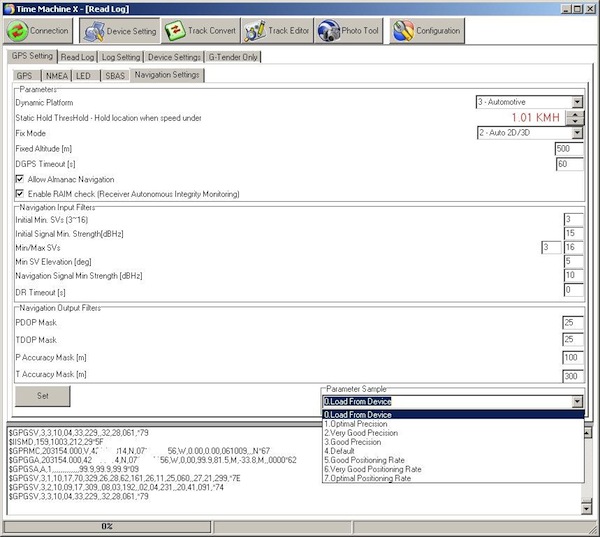The image size is (600, 537).
Task: Click the Min SV Elevation field
Action: (x=573, y=261)
